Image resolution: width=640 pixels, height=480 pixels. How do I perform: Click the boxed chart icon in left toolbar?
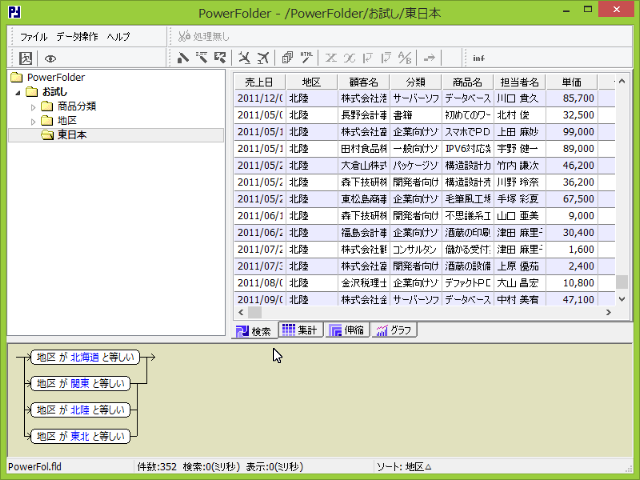25,58
